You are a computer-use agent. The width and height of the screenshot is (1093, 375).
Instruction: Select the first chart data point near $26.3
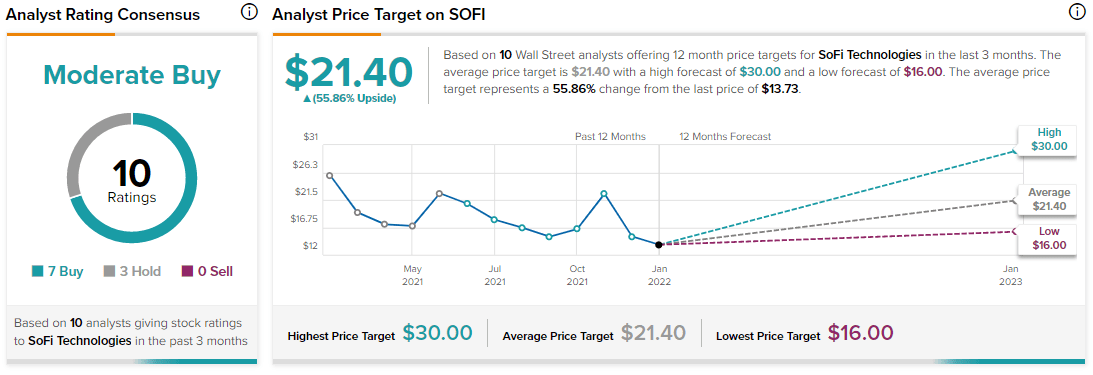point(329,176)
